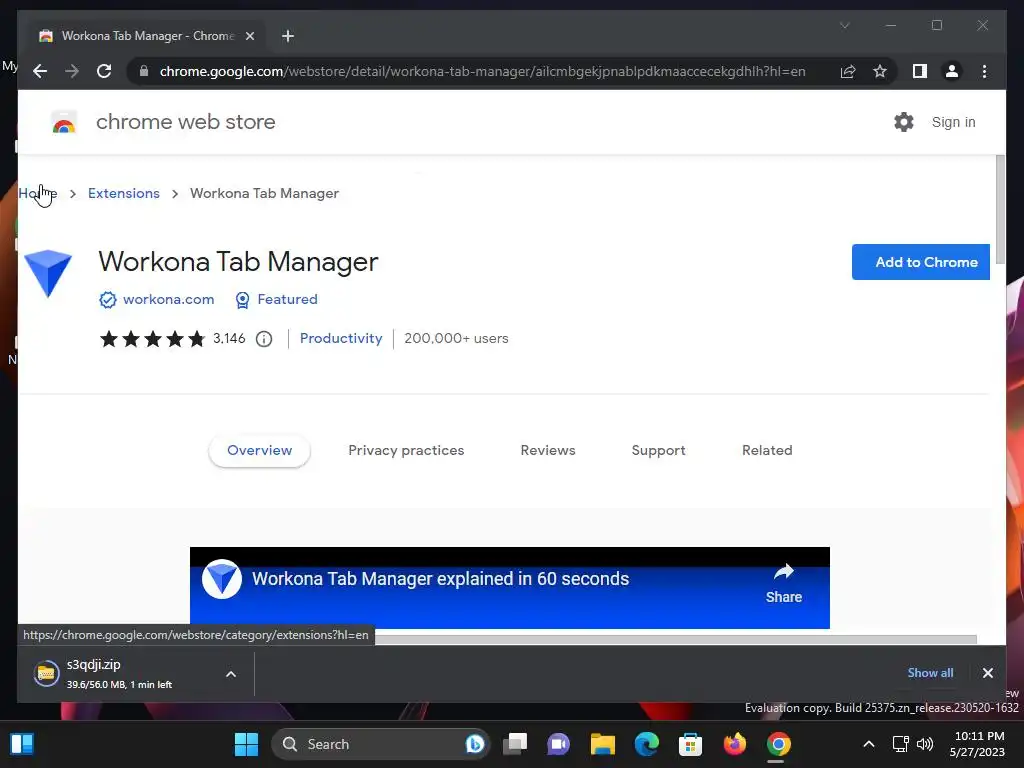Reload the Workona page
Viewport: 1024px width, 768px height.
point(104,71)
